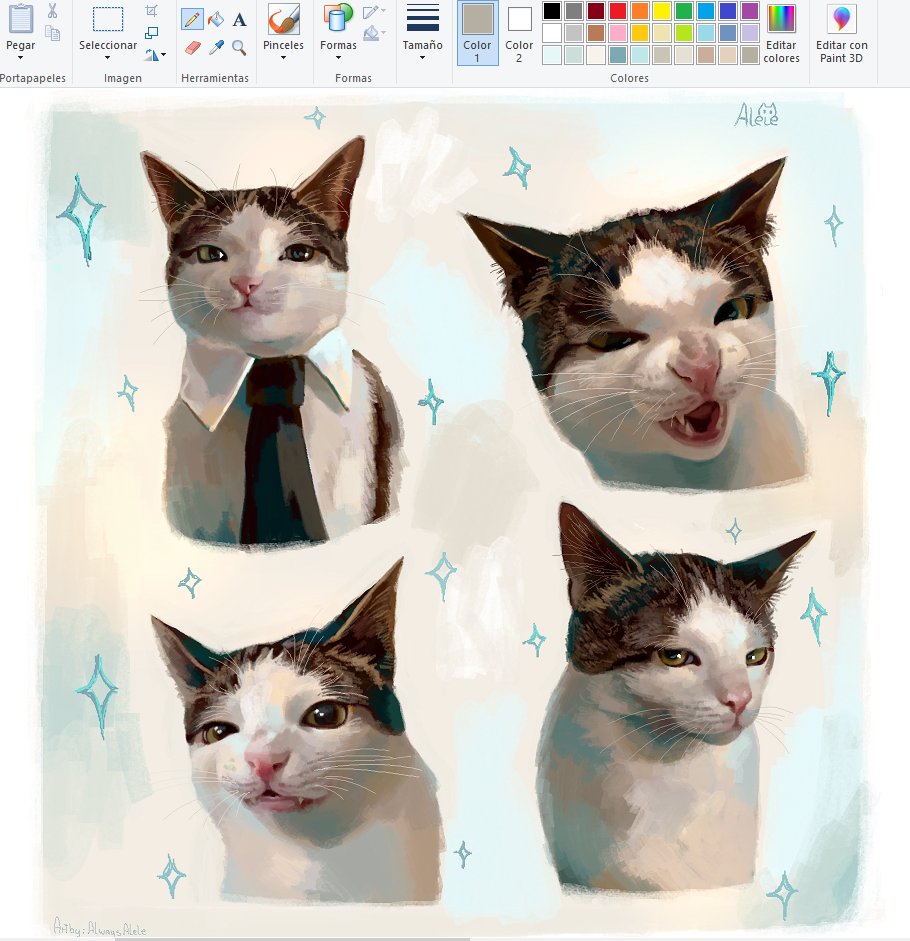The image size is (910, 941).
Task: Click the Resize icon in Imagen group
Action: point(152,32)
